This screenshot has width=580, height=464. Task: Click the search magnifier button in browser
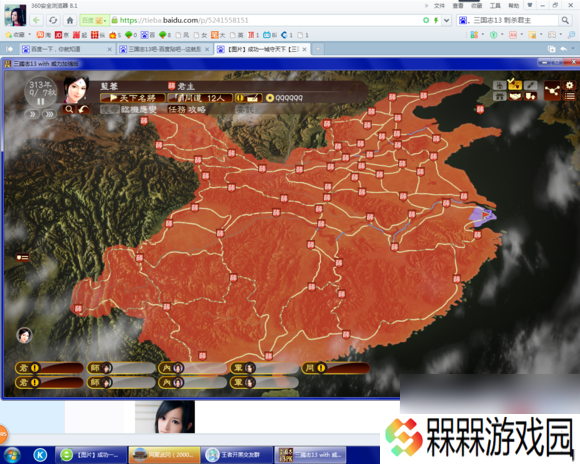[x=565, y=20]
